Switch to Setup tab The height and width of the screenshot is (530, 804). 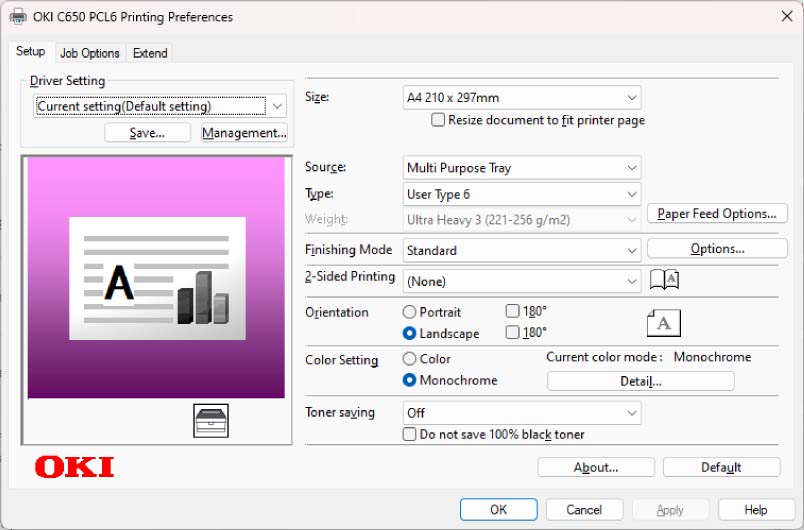click(30, 51)
